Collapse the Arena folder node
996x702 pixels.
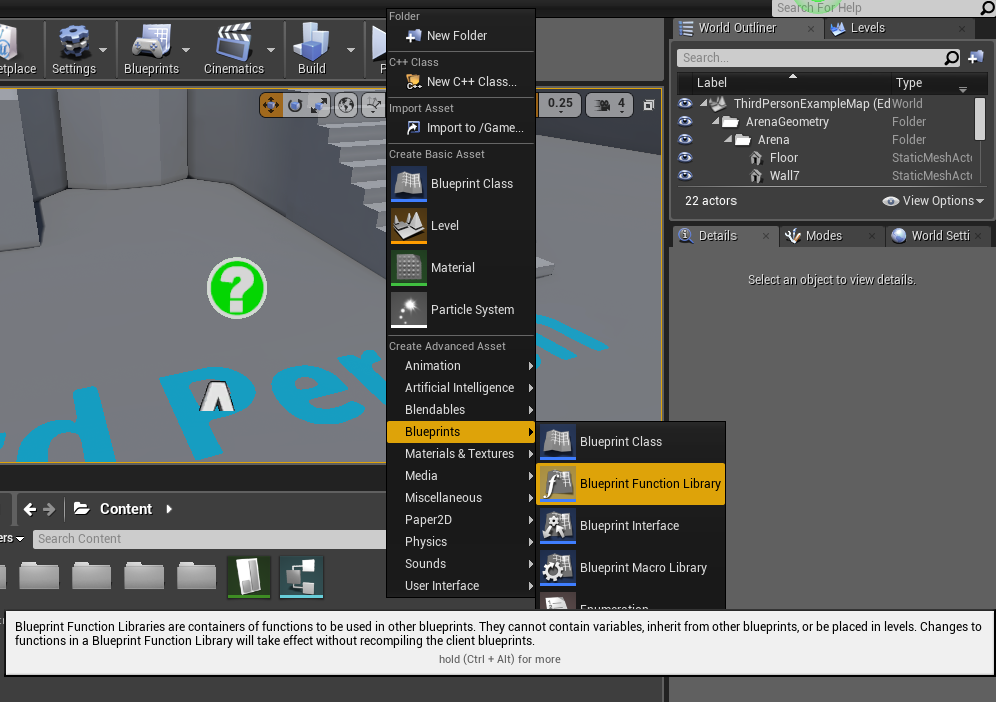click(x=728, y=139)
